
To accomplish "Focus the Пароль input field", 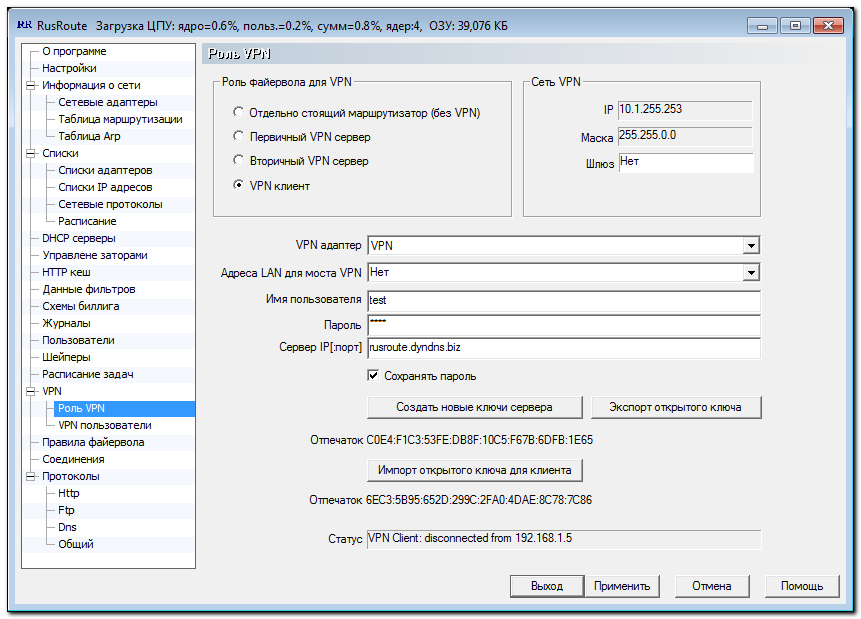I will tap(564, 325).
